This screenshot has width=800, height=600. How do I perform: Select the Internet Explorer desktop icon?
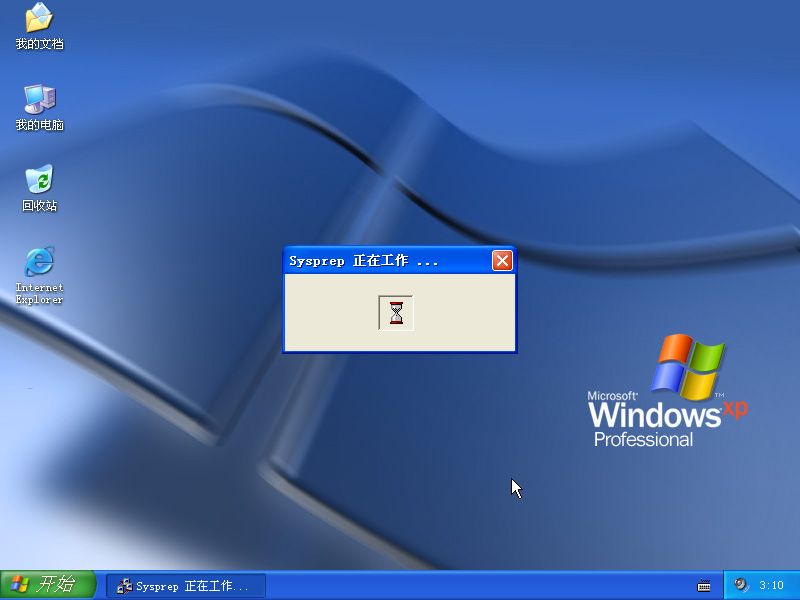[39, 276]
